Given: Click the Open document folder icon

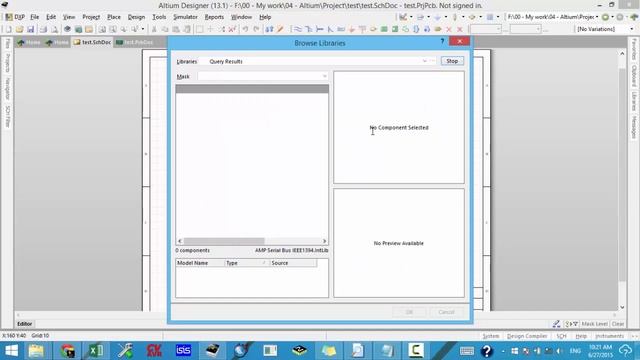Looking at the screenshot, I should (x=19, y=29).
